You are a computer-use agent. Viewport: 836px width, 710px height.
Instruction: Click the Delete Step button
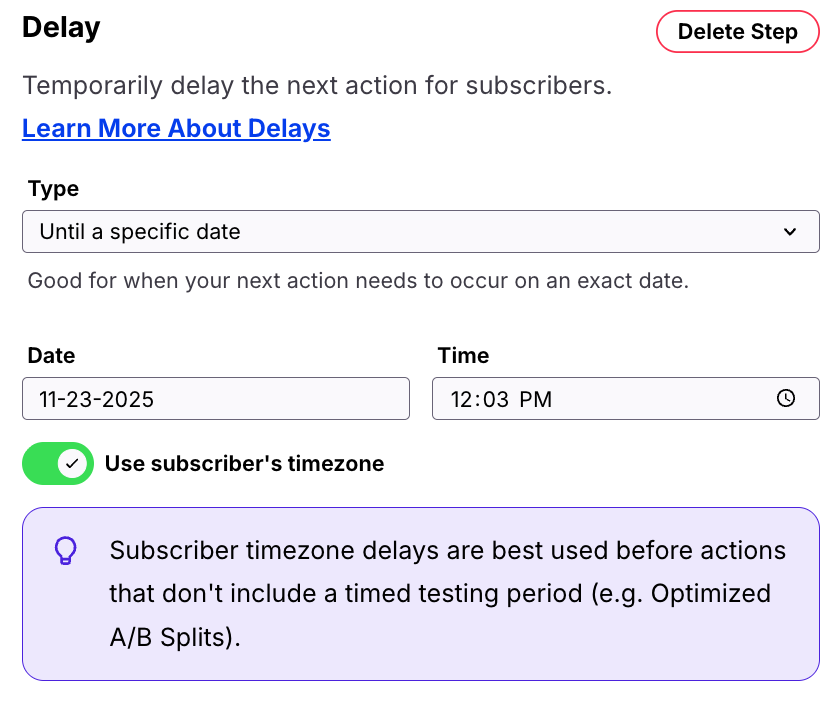[737, 31]
